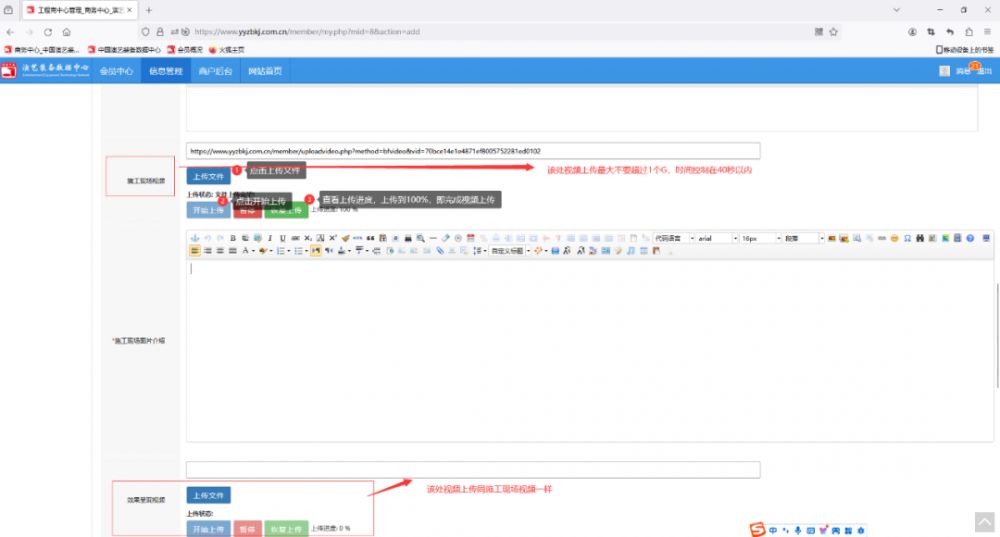Apply underline formatting in the editor
The width and height of the screenshot is (1000, 537).
pyautogui.click(x=283, y=238)
